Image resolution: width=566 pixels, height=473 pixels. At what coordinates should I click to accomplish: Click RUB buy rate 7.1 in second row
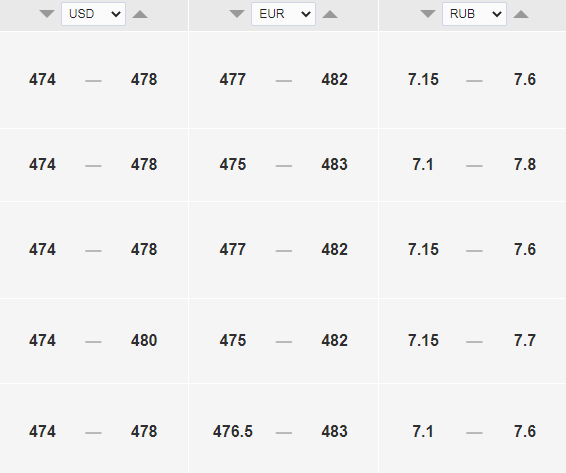coord(423,165)
